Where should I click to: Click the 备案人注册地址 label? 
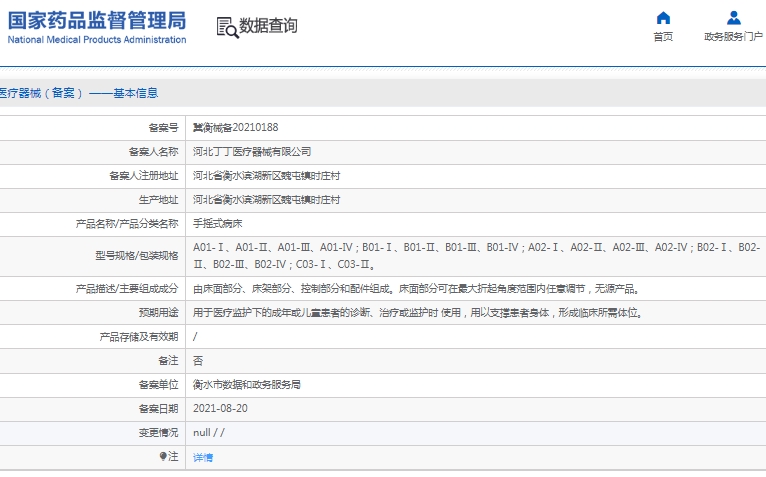click(x=144, y=175)
